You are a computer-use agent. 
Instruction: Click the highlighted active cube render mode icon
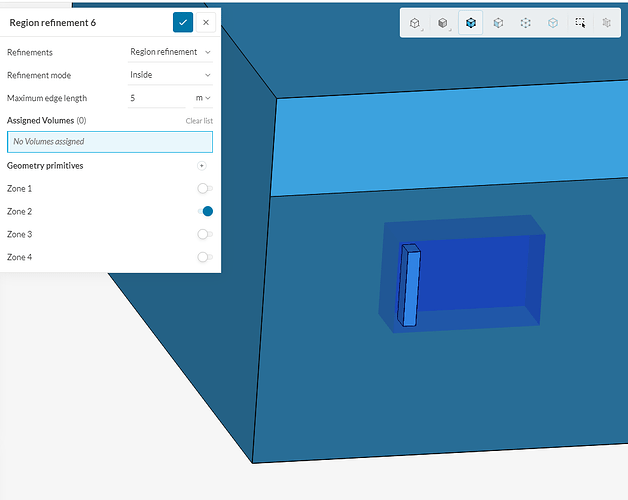tap(471, 23)
